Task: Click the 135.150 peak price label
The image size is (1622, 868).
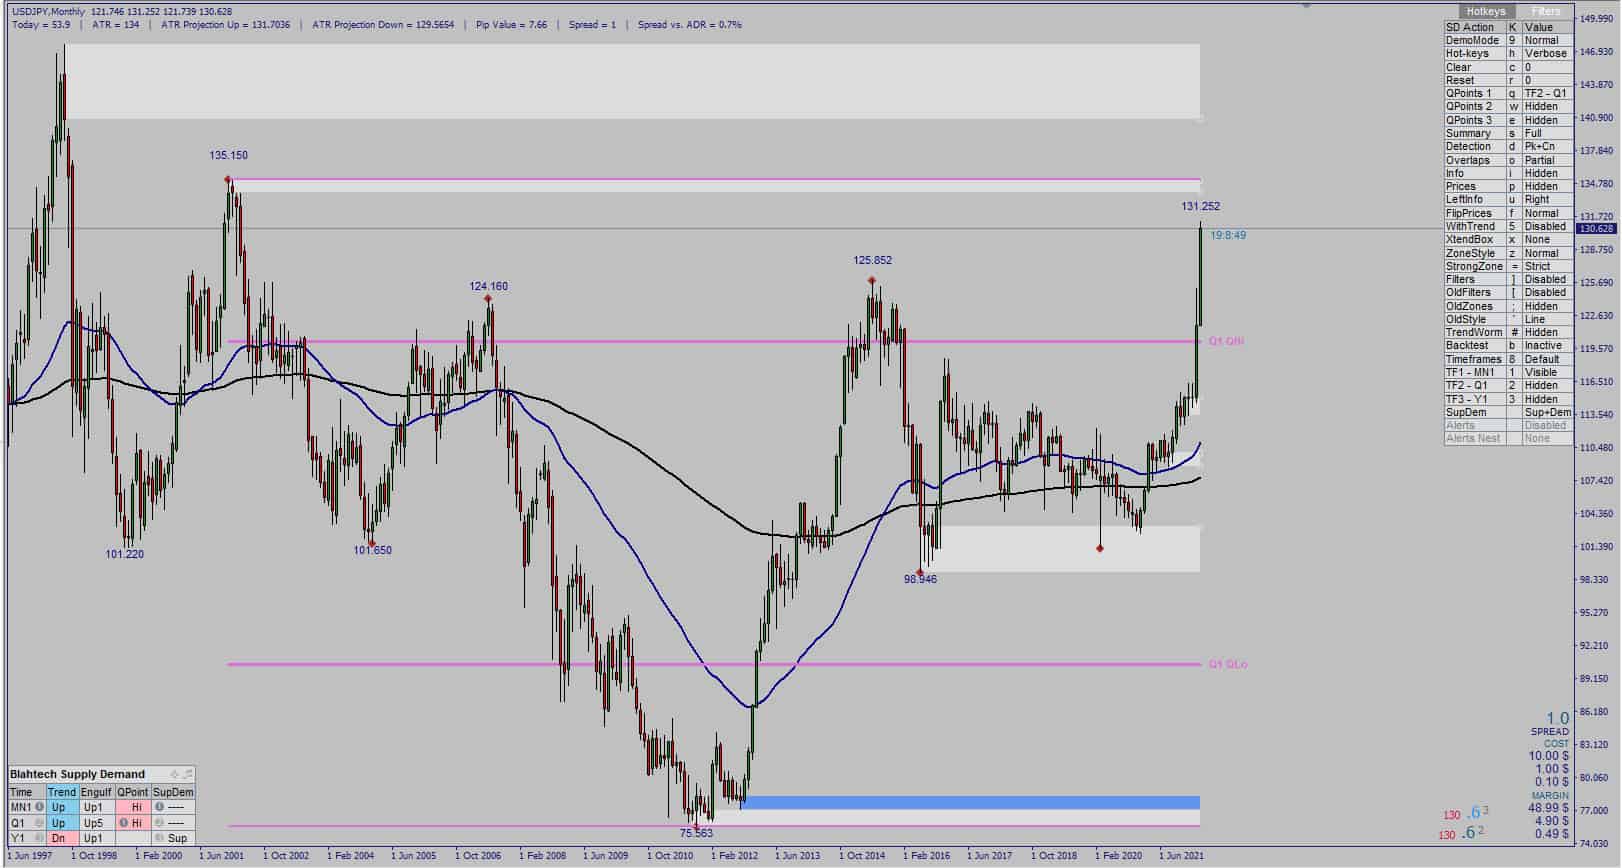Action: [x=229, y=155]
